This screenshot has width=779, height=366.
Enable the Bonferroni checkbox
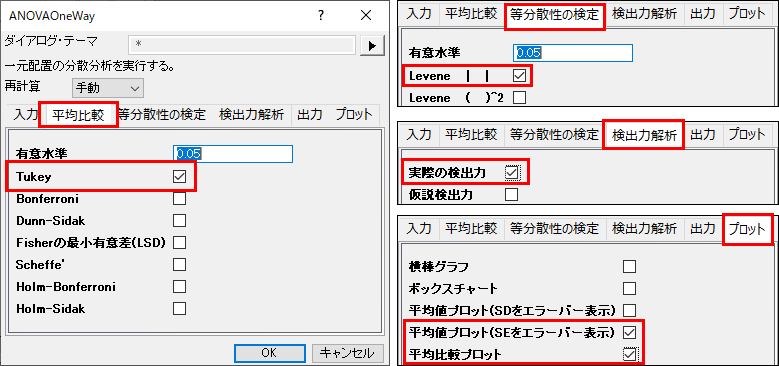(179, 199)
